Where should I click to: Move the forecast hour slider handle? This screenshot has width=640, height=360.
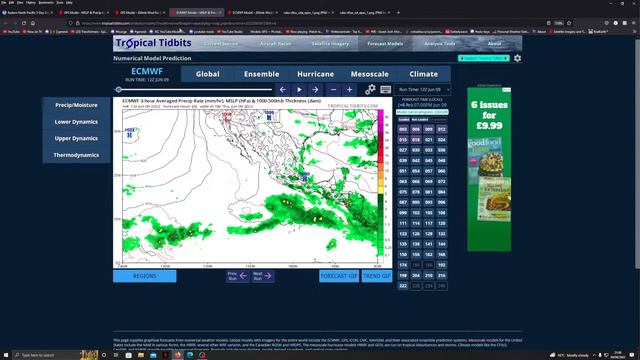[118, 89]
